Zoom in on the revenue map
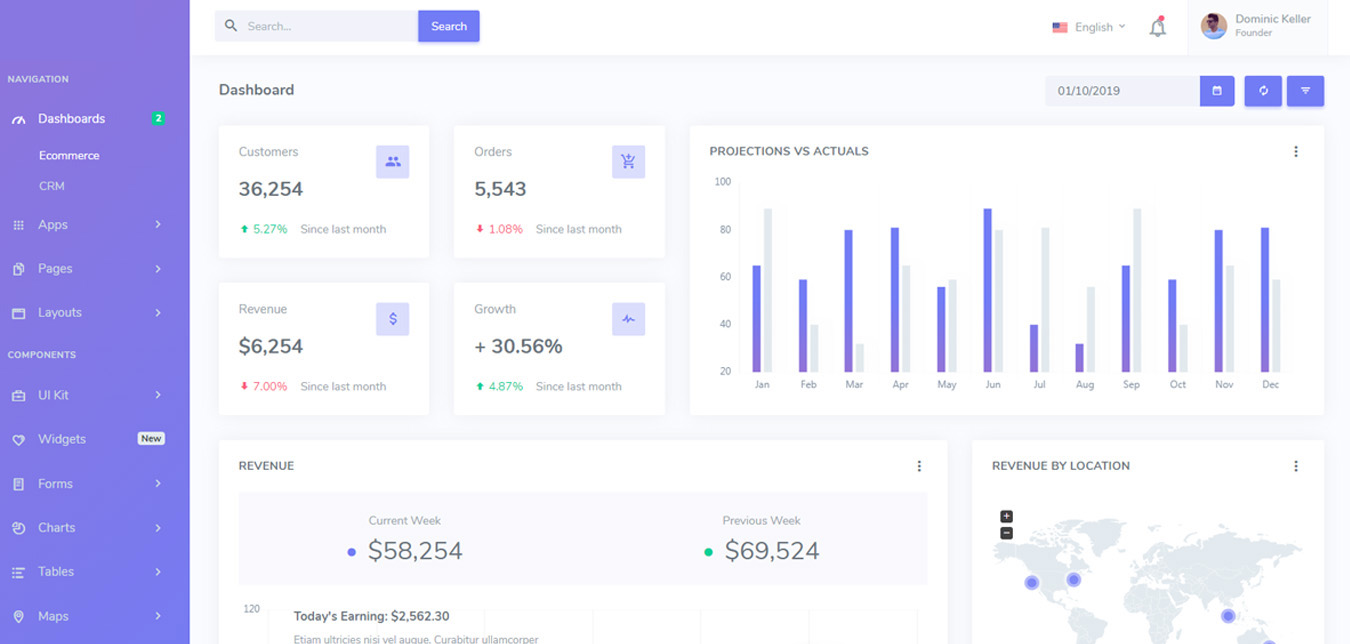This screenshot has height=644, width=1350. [x=1006, y=517]
